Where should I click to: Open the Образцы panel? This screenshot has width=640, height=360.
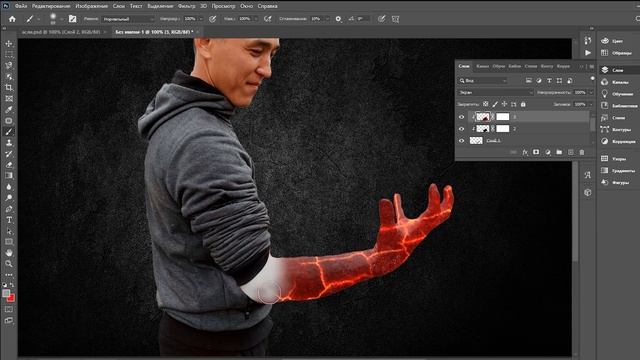616,53
